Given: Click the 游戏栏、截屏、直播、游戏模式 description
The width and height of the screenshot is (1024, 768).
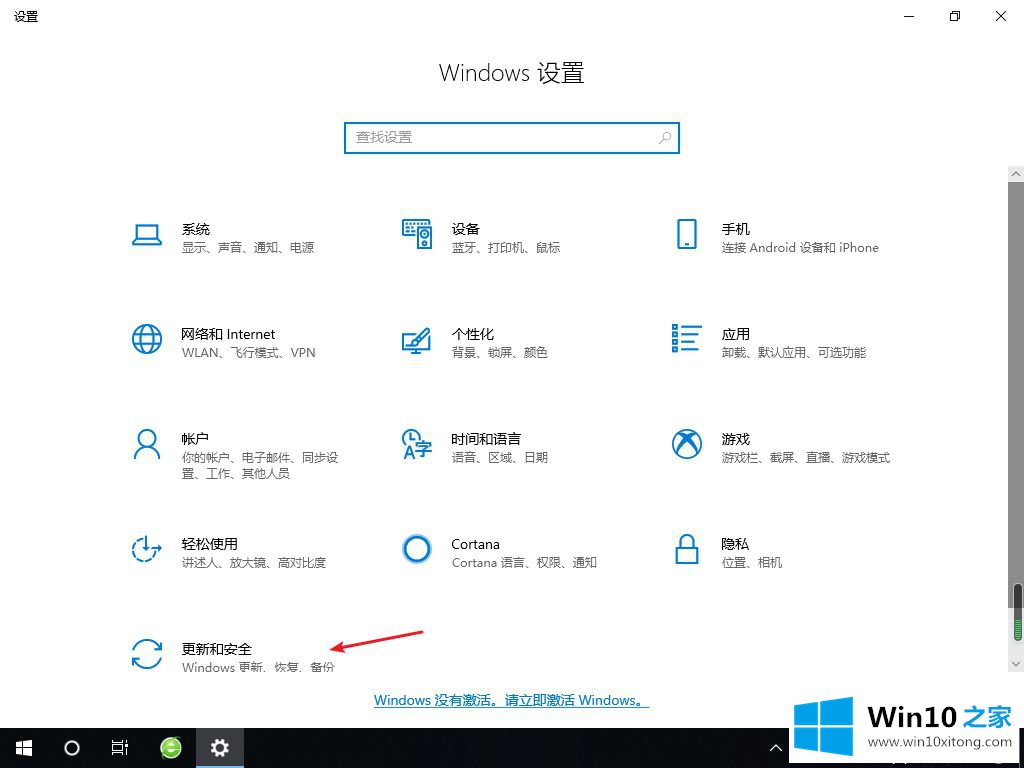Looking at the screenshot, I should click(x=806, y=458).
